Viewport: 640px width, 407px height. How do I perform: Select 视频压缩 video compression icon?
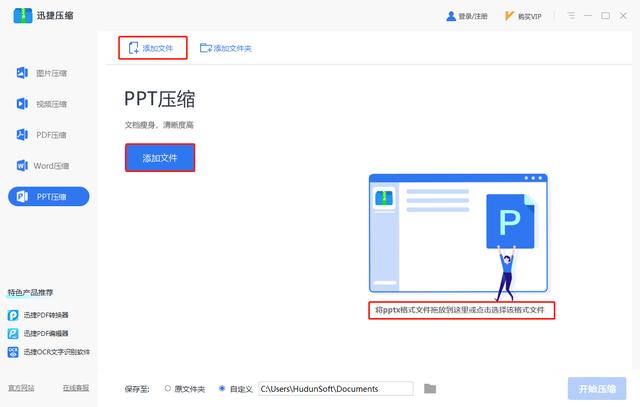coord(22,104)
